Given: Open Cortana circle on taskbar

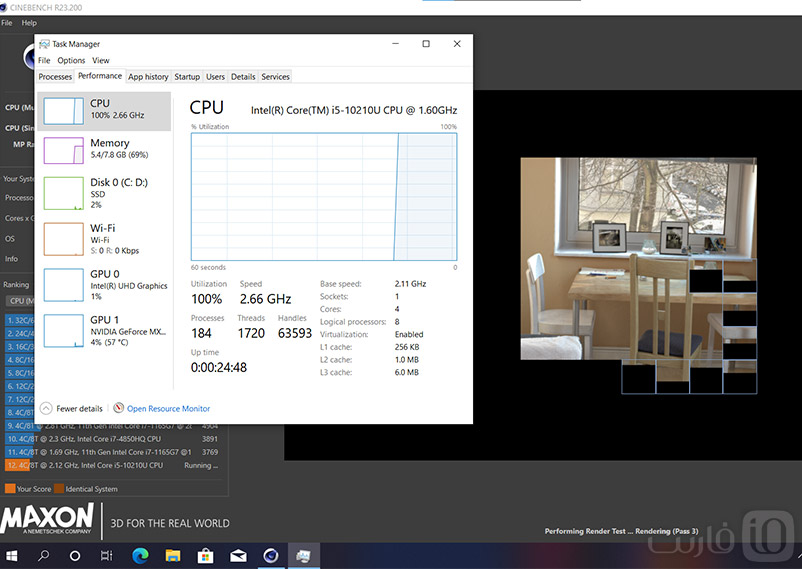Looking at the screenshot, I should coord(75,556).
